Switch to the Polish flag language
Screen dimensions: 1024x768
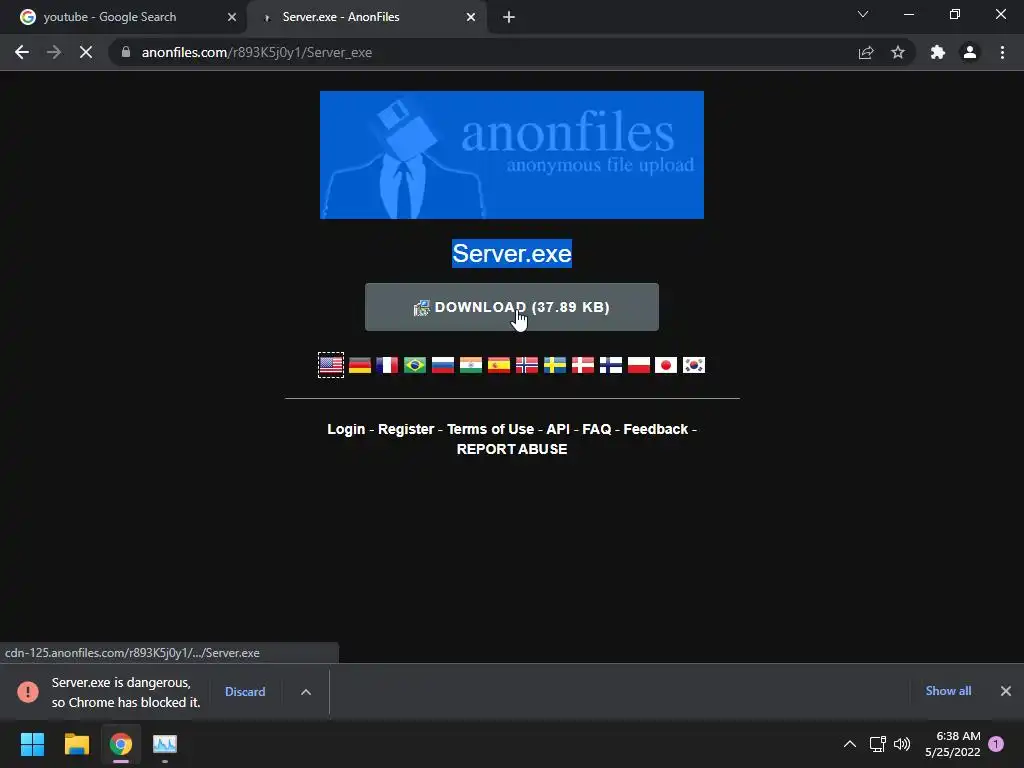click(x=639, y=365)
